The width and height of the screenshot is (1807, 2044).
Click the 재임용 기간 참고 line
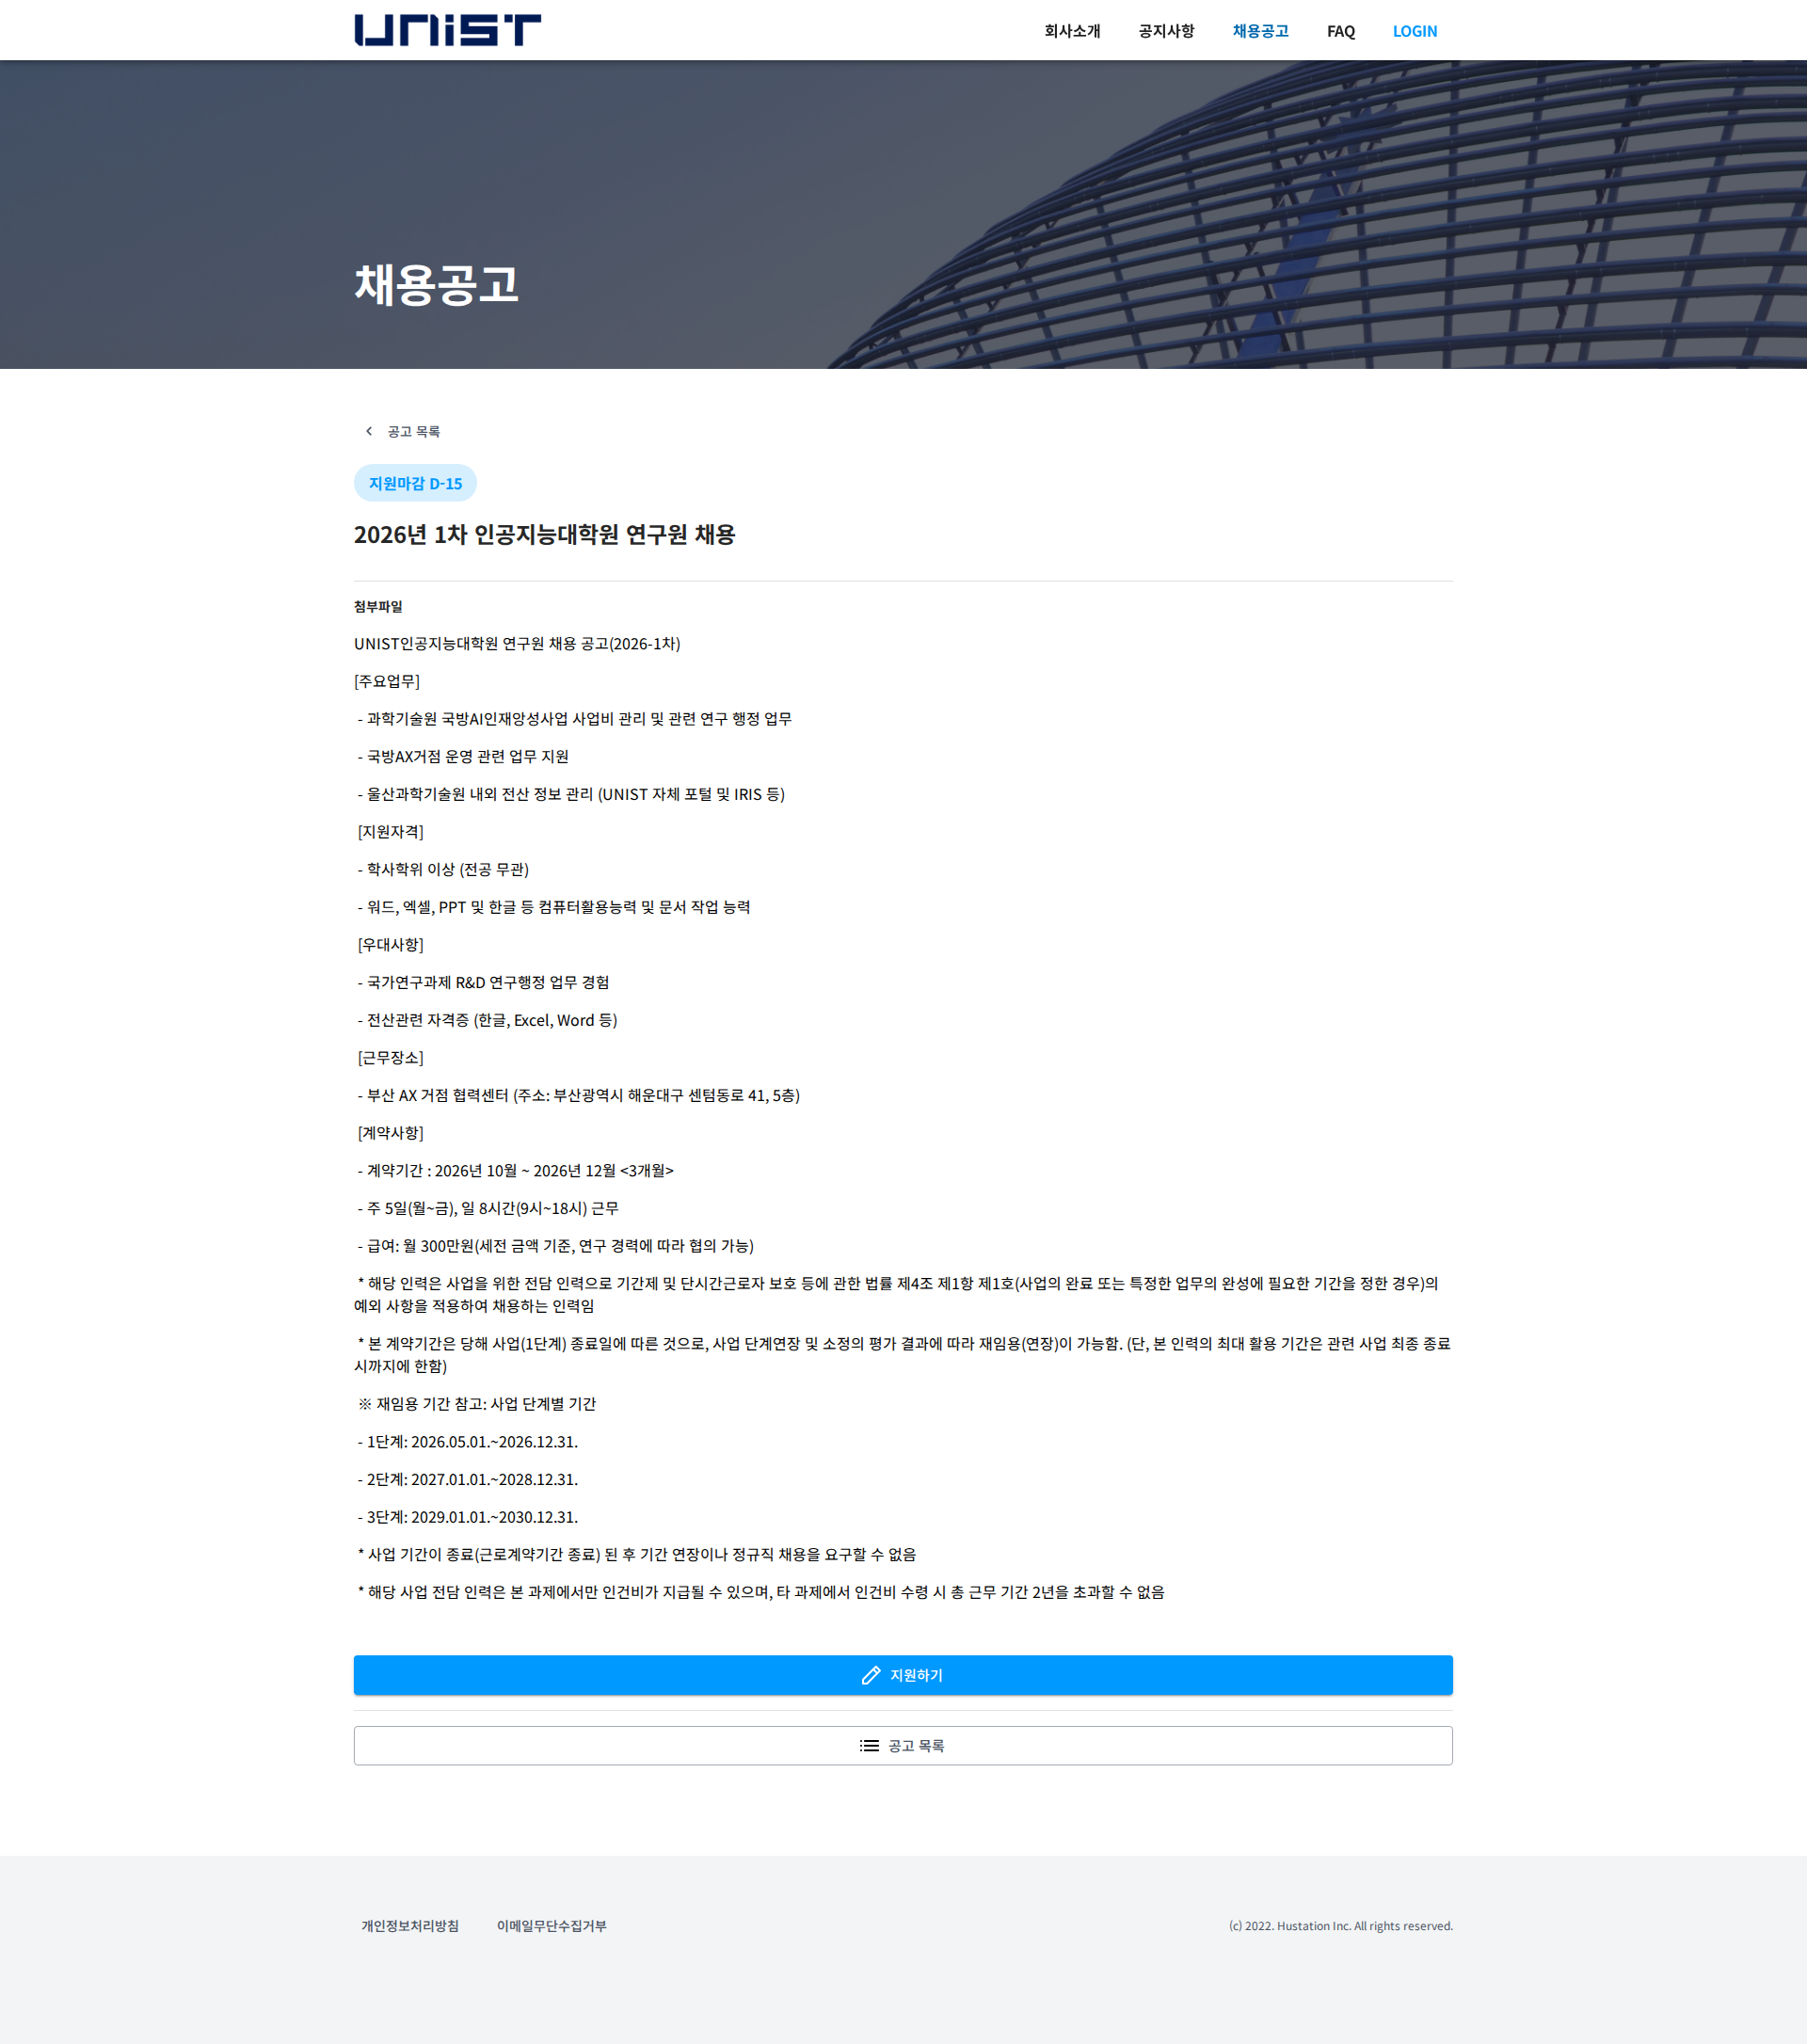coord(477,1405)
